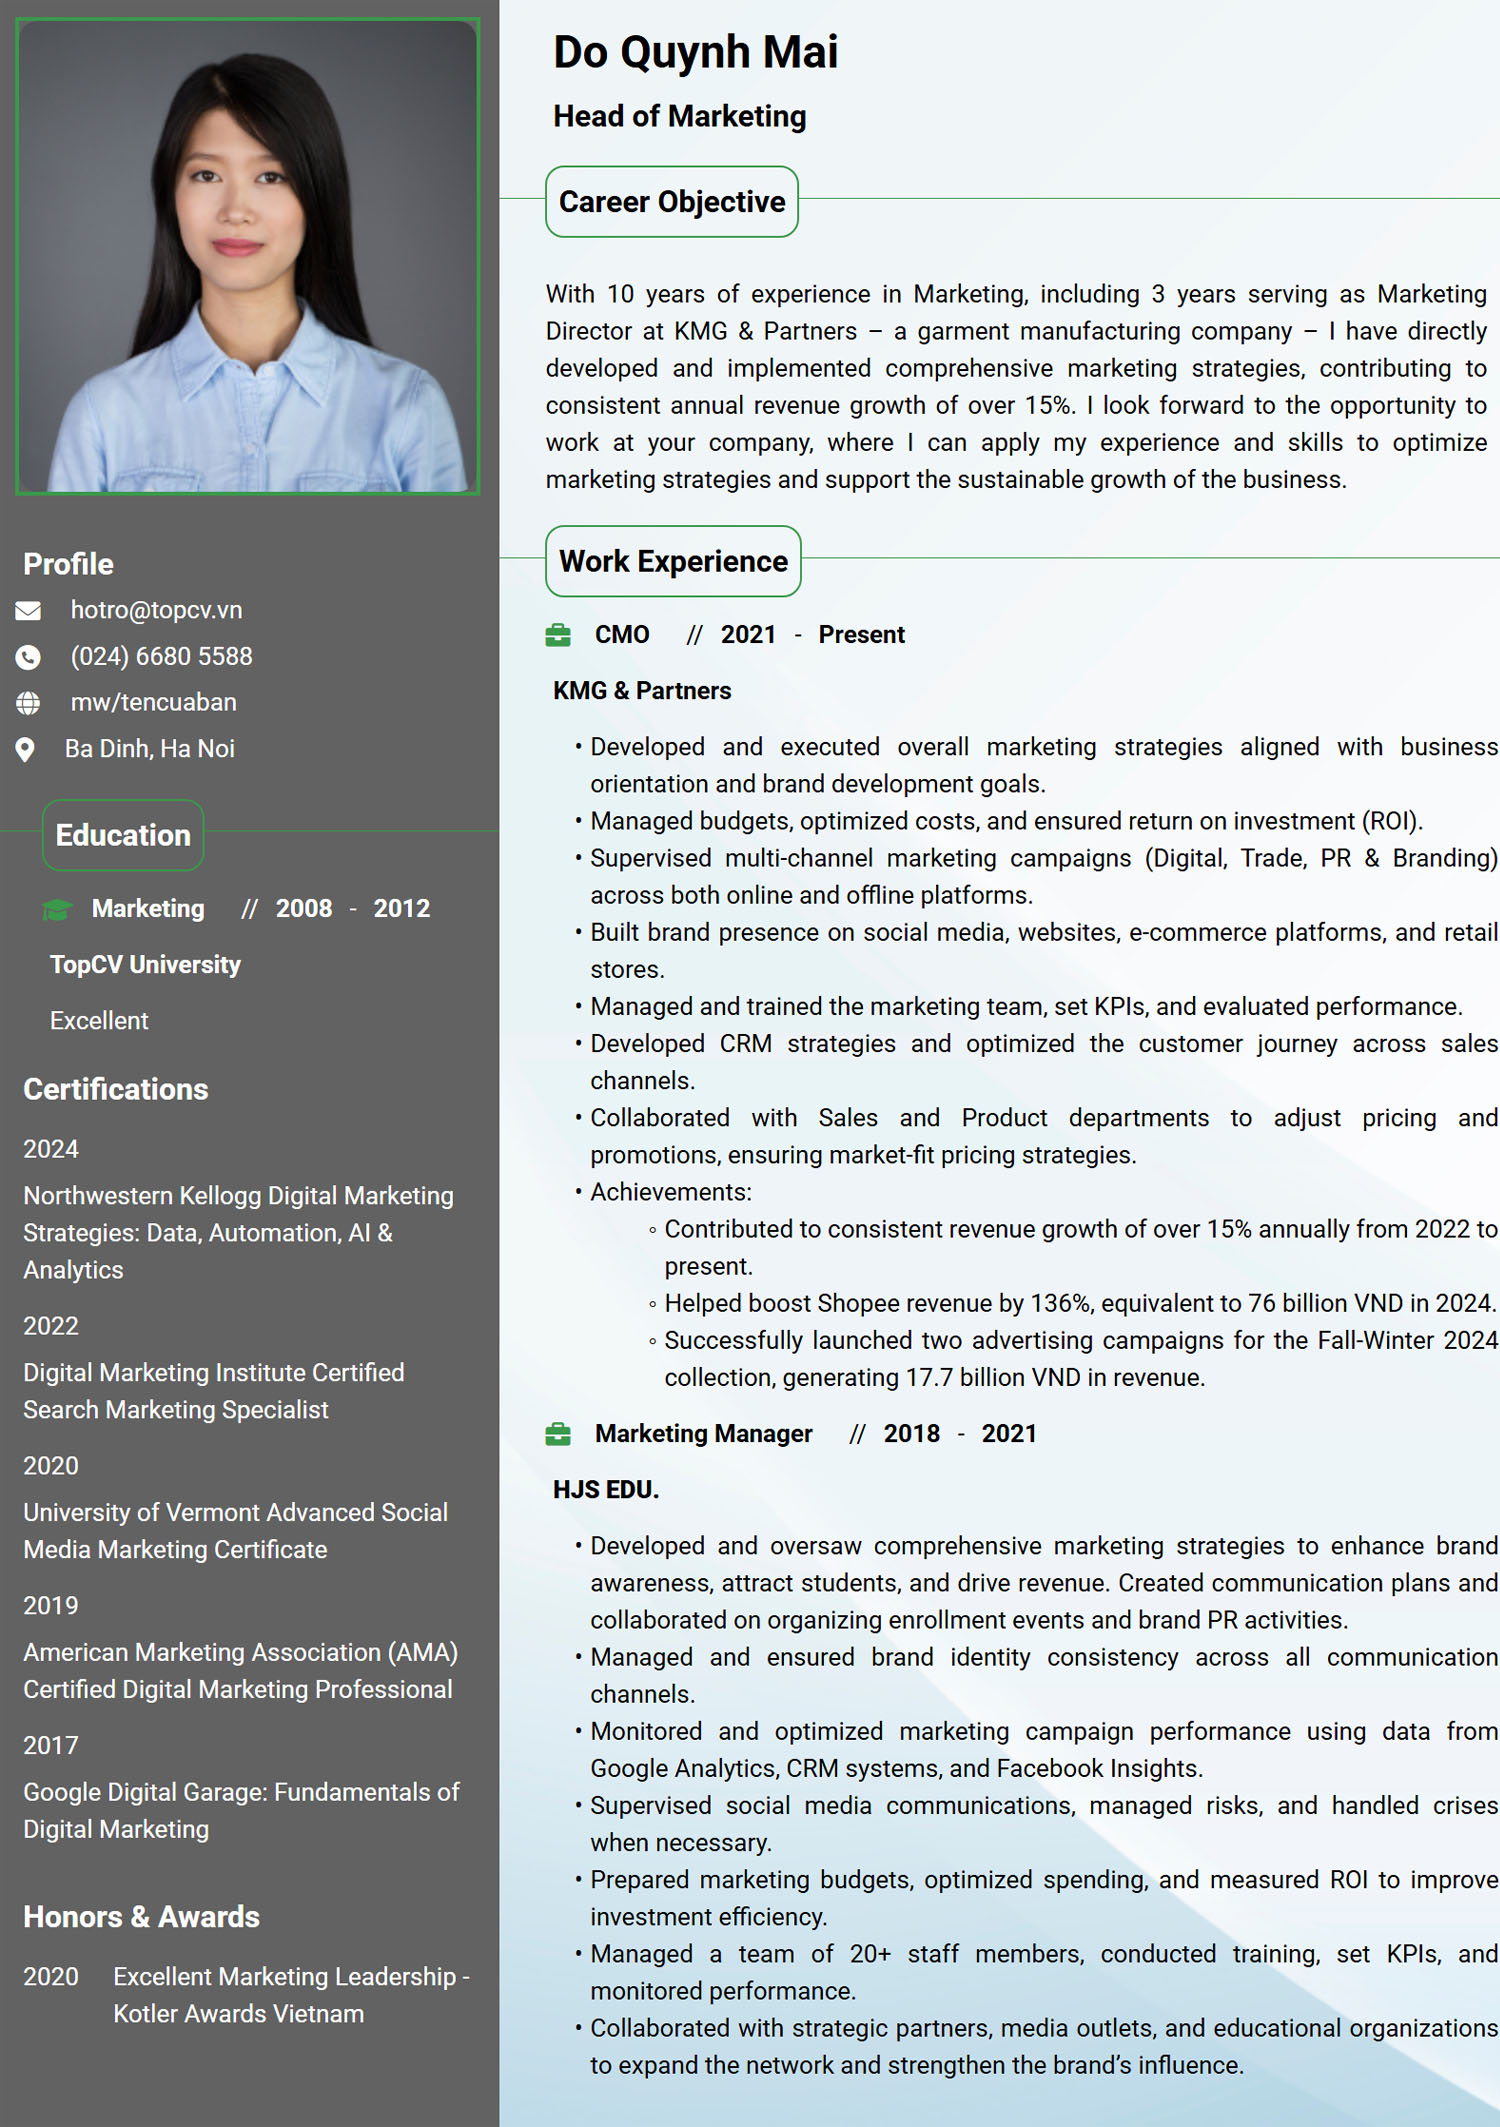Click the Northwestern Kellogg Digital Marketing certification

pyautogui.click(x=238, y=1233)
